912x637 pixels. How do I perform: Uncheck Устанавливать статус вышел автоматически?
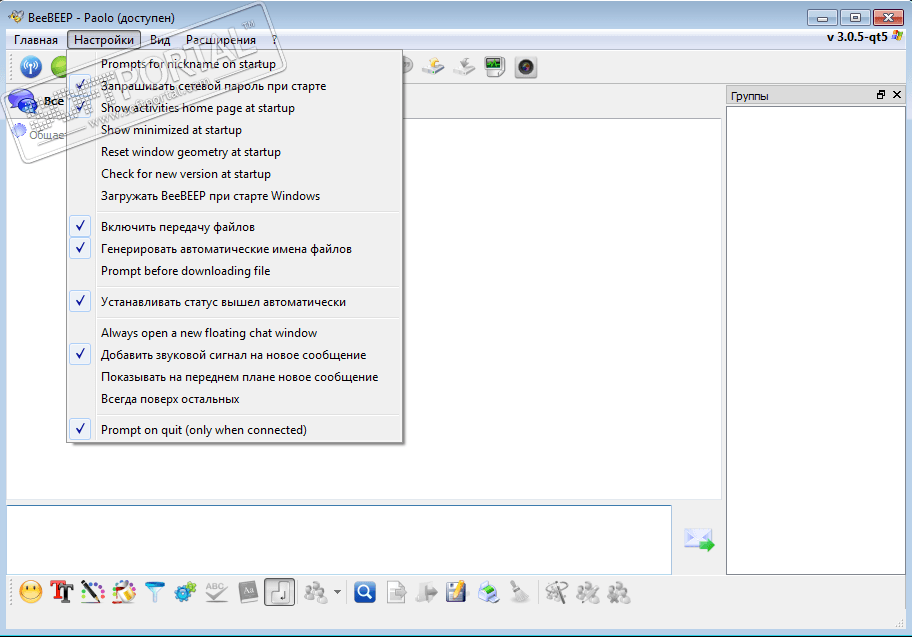(234, 302)
